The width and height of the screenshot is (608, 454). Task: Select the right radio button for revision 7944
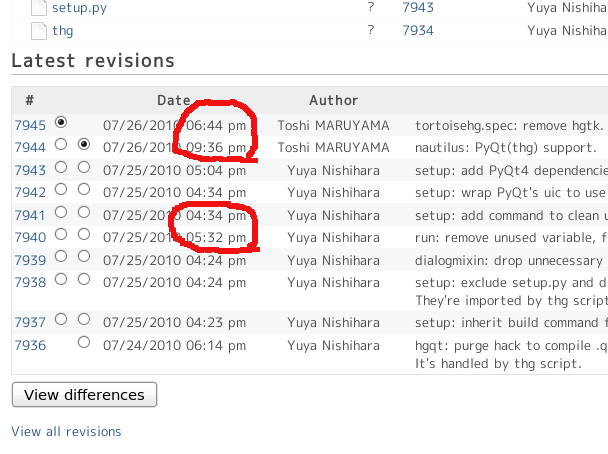click(x=84, y=145)
